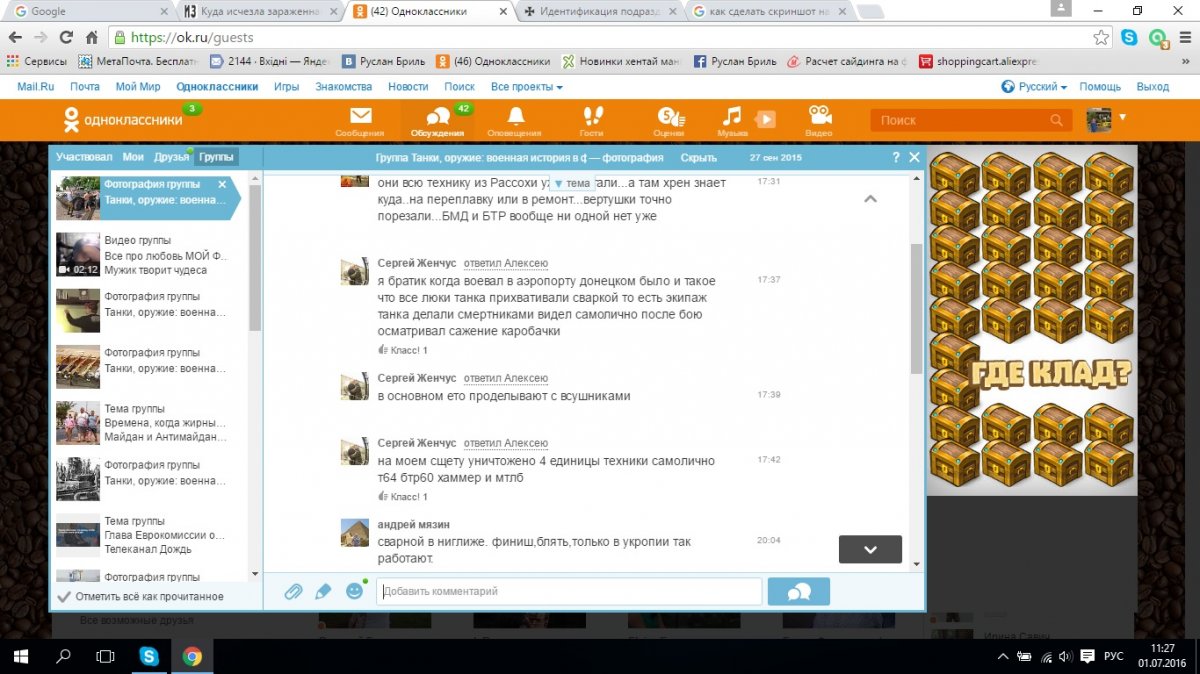
Task: Click the browser home button
Action: click(91, 37)
